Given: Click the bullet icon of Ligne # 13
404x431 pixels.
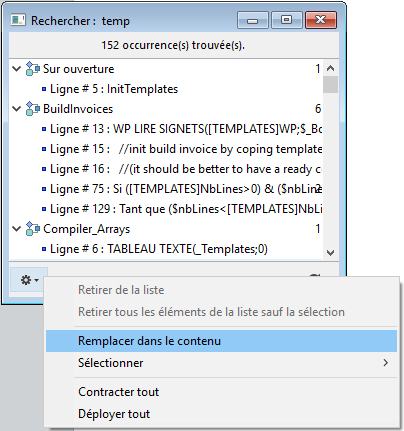Looking at the screenshot, I should 44,129.
